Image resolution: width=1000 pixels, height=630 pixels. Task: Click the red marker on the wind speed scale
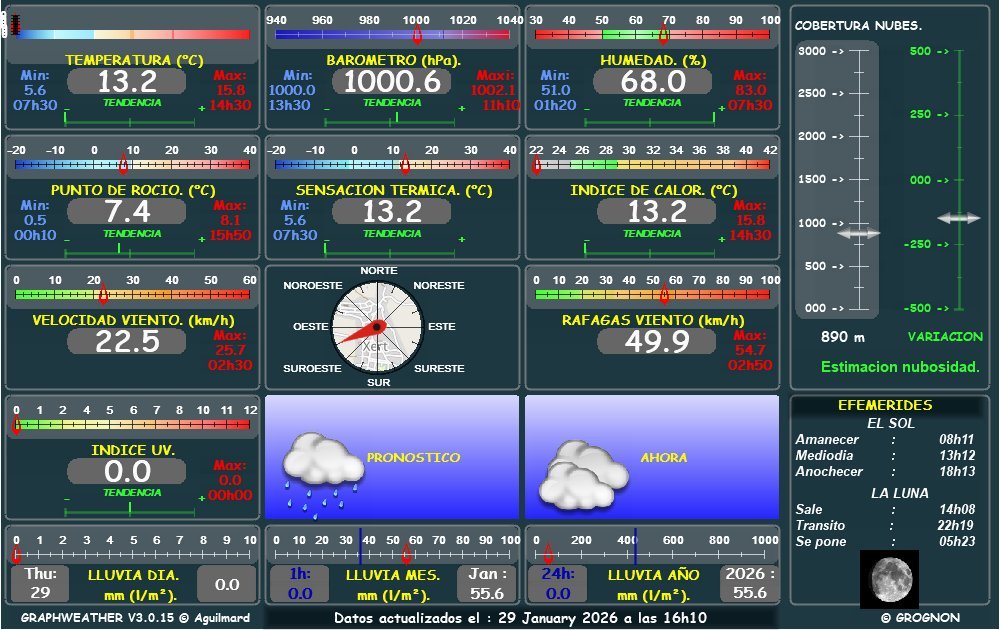pyautogui.click(x=103, y=294)
